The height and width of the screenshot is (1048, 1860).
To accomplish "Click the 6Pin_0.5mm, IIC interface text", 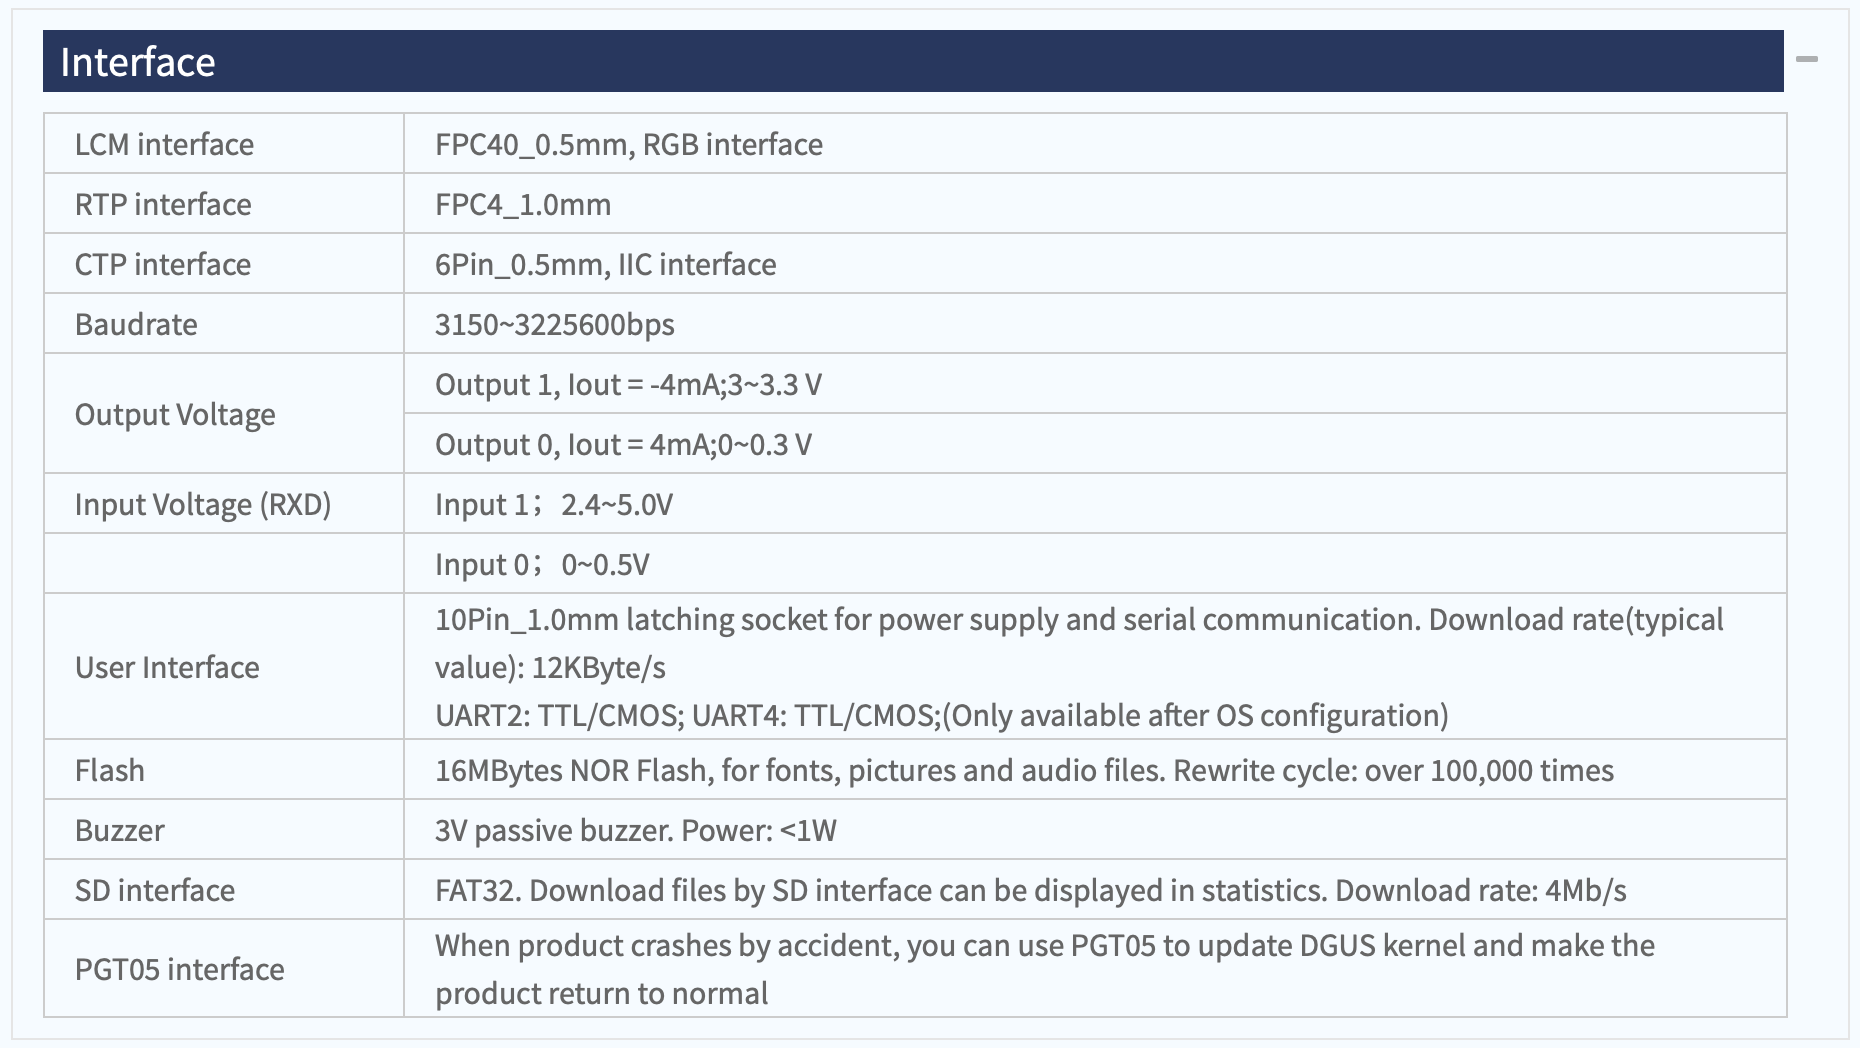I will click(x=605, y=264).
